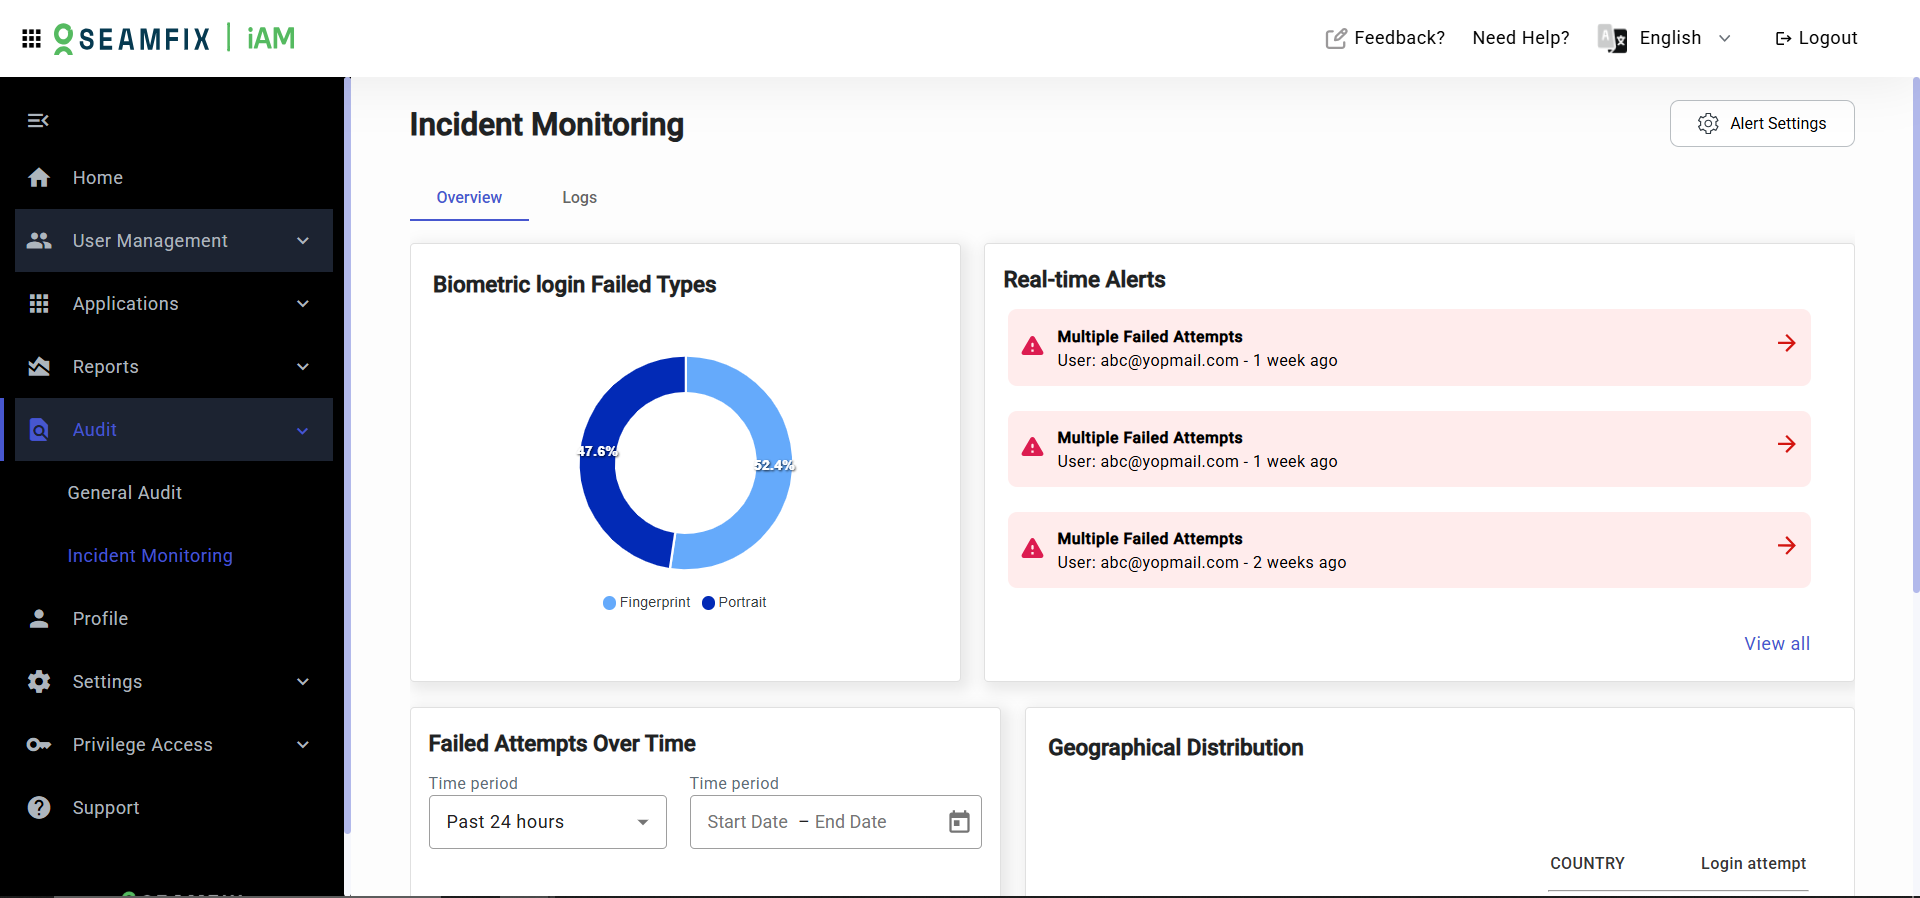Open the Past 24 hours dropdown
This screenshot has width=1920, height=898.
(548, 822)
